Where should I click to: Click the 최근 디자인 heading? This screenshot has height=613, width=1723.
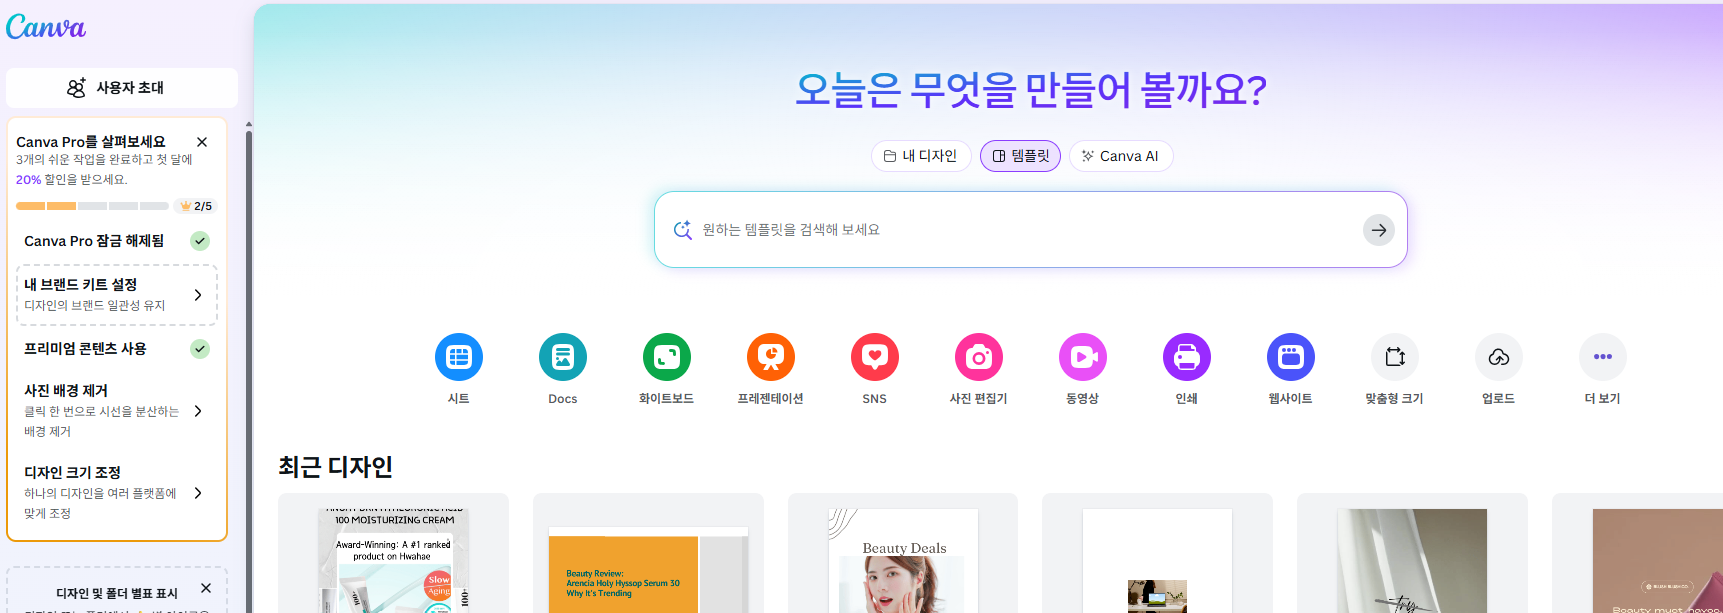coord(335,467)
